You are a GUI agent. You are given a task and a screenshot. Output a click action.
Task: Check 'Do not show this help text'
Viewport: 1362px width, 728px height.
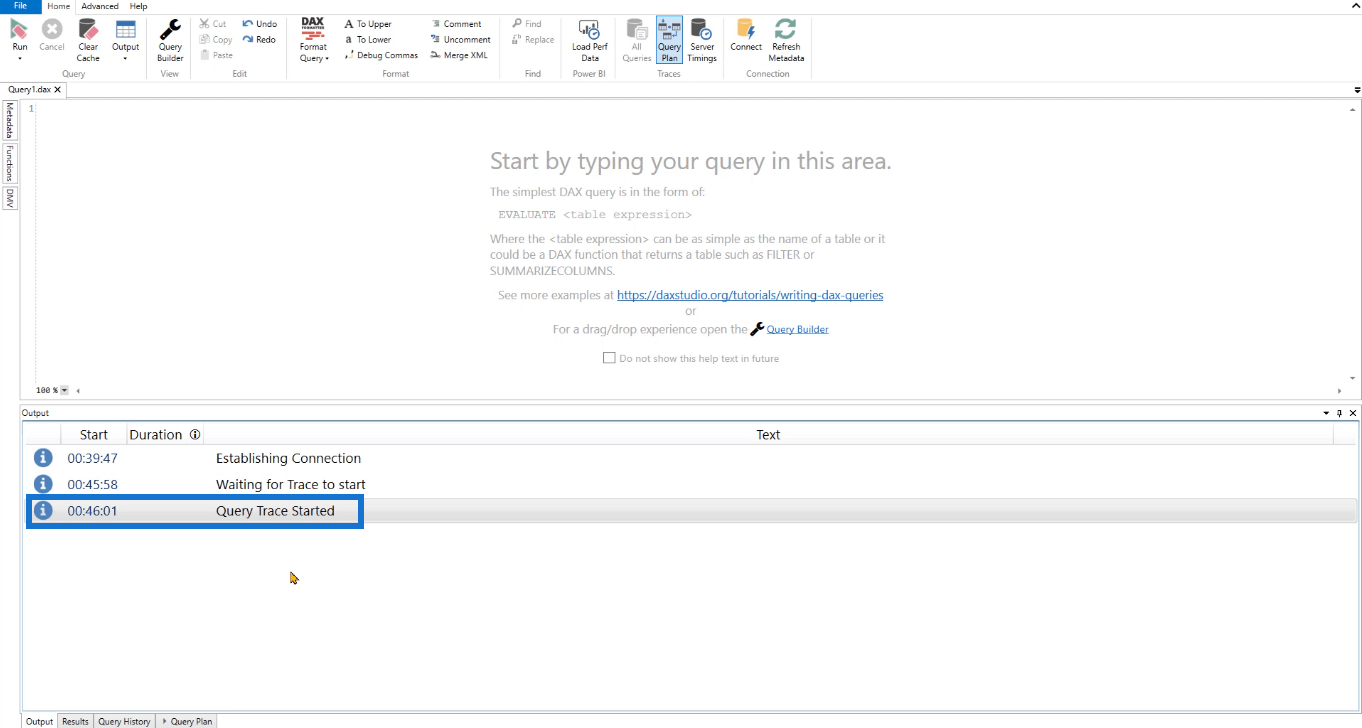coord(609,358)
